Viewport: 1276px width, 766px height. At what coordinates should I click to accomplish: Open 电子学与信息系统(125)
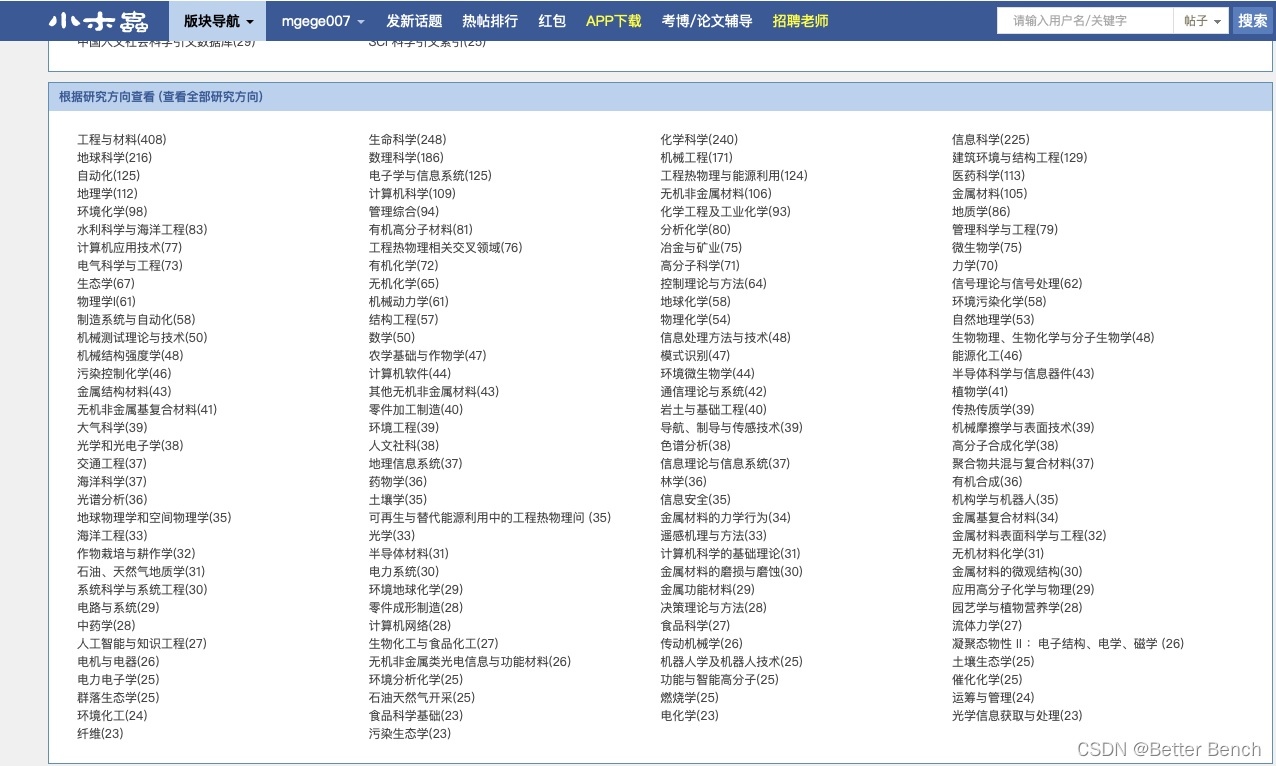click(x=430, y=176)
